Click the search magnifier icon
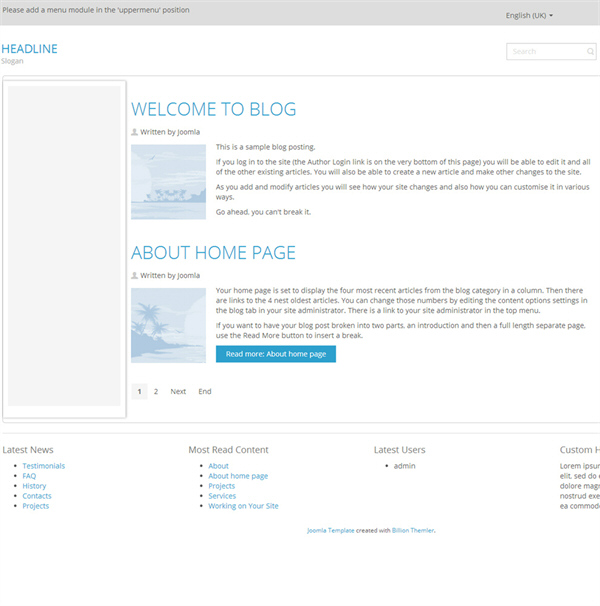 590,52
